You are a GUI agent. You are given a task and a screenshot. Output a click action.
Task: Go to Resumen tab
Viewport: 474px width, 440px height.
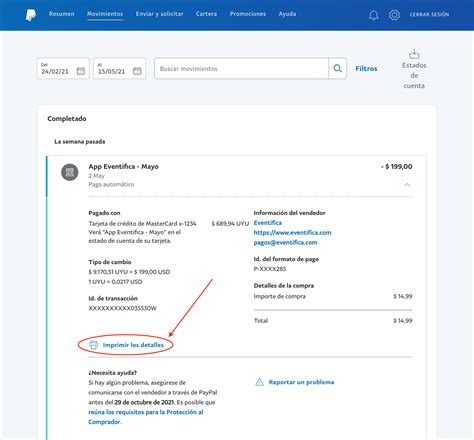click(x=62, y=14)
